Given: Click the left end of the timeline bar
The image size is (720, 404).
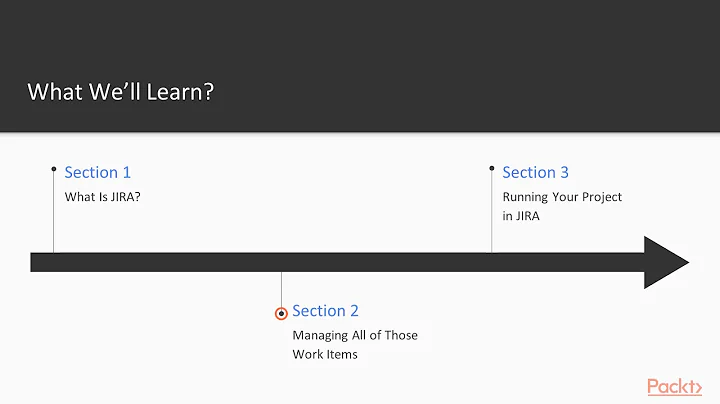Looking at the screenshot, I should [36, 263].
